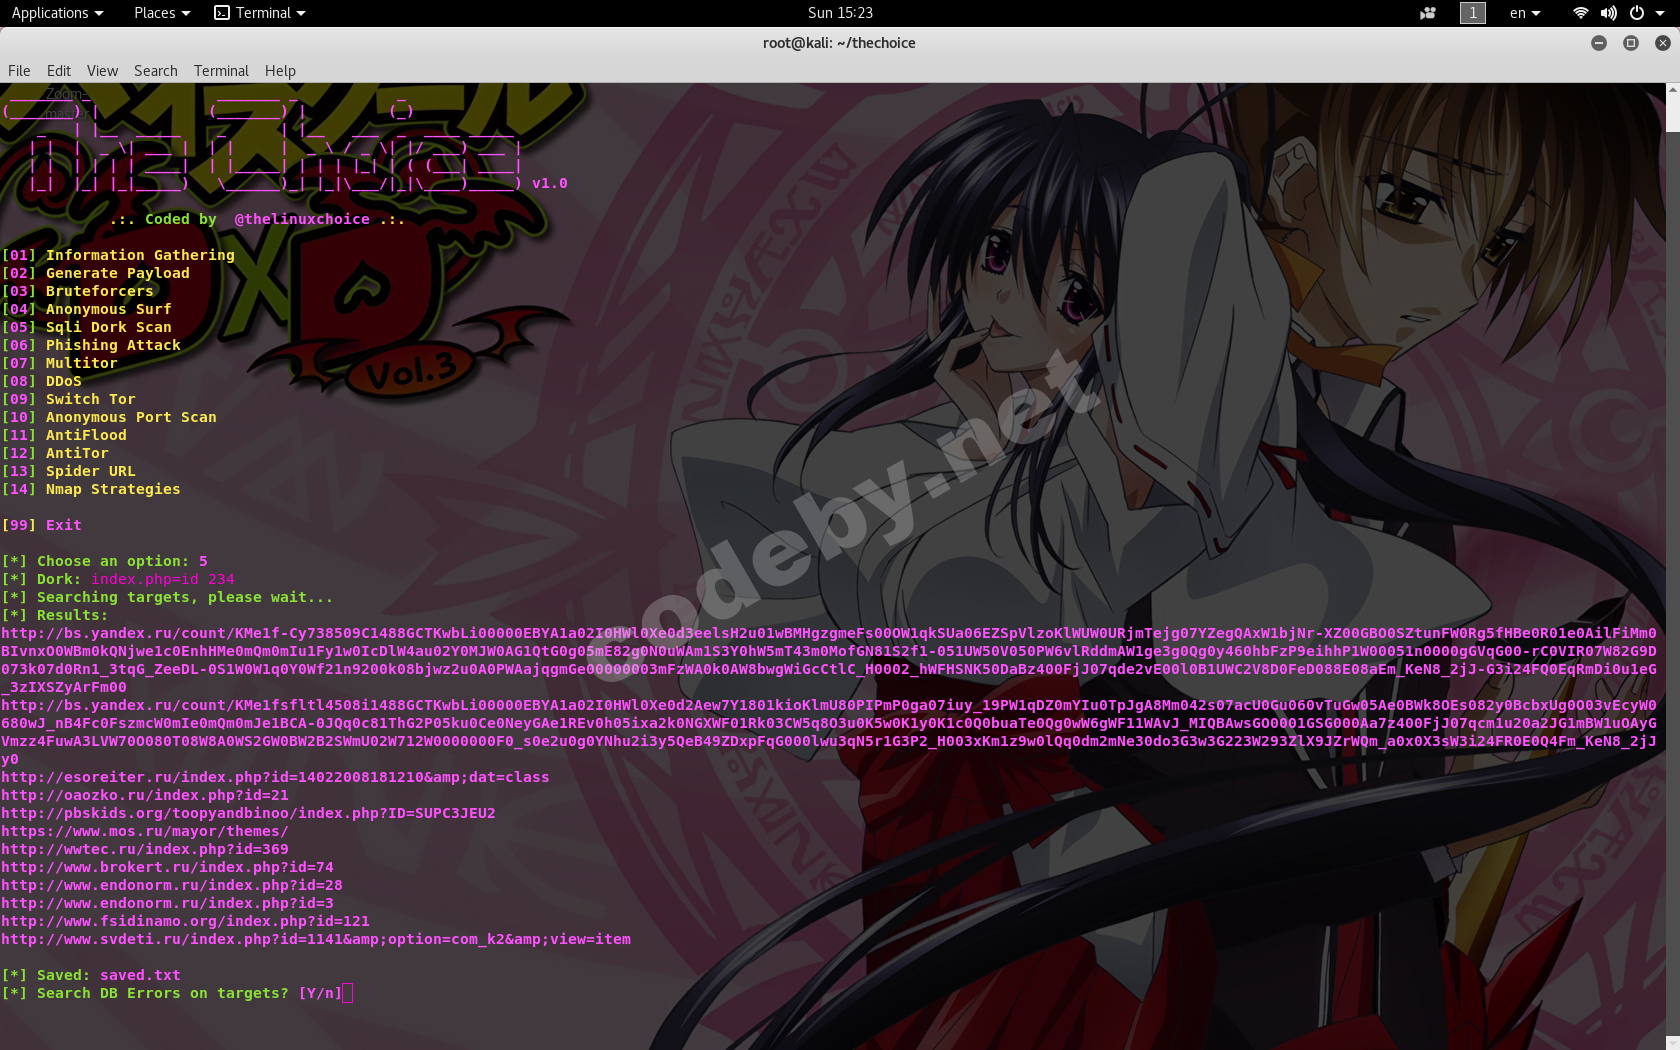The height and width of the screenshot is (1050, 1680).
Task: Click the endonorm.ru id=3 URL
Action: 168,903
